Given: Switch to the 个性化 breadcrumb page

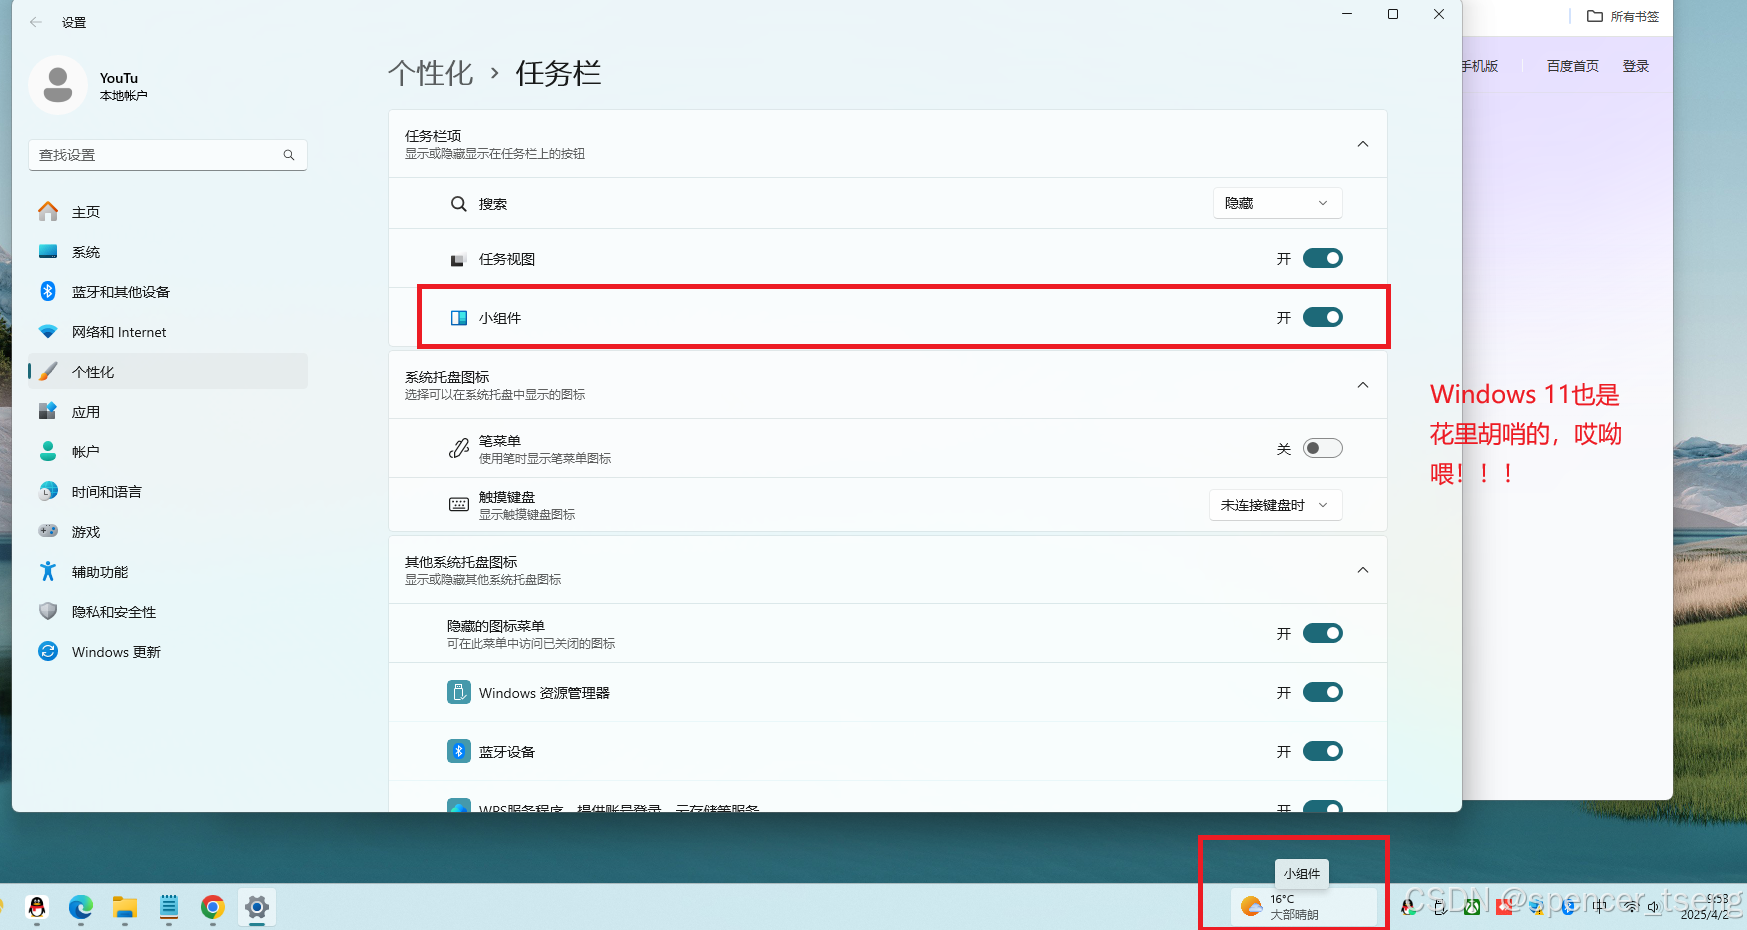Looking at the screenshot, I should (430, 72).
